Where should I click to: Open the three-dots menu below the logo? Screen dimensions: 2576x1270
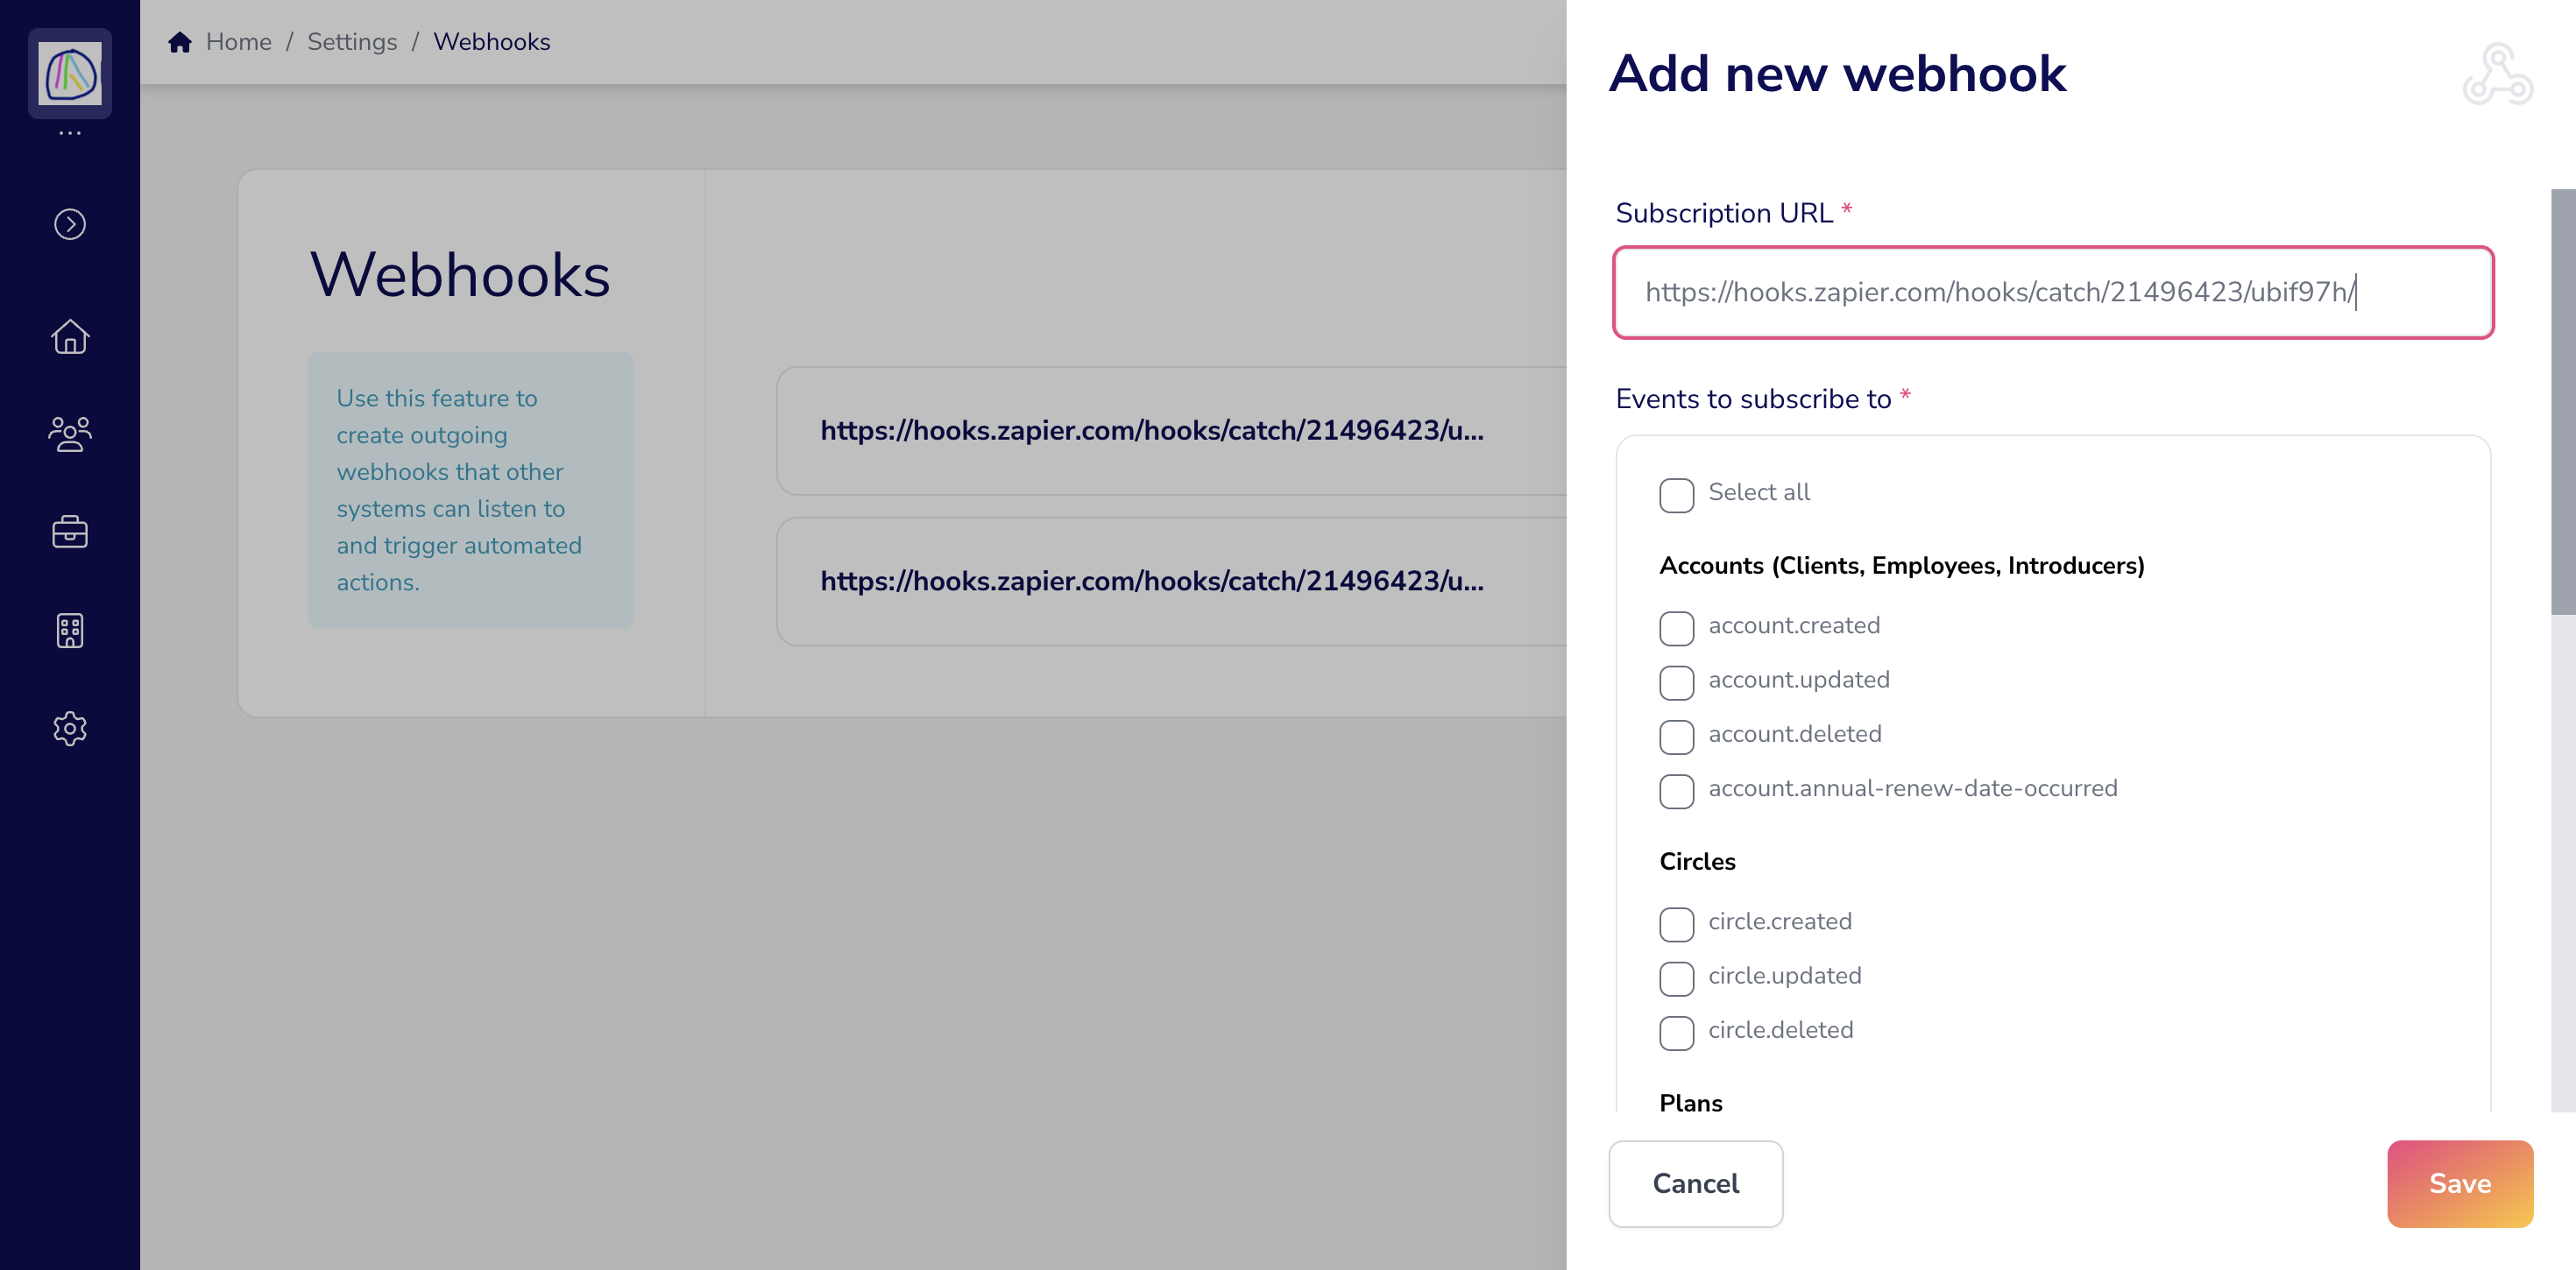[70, 133]
